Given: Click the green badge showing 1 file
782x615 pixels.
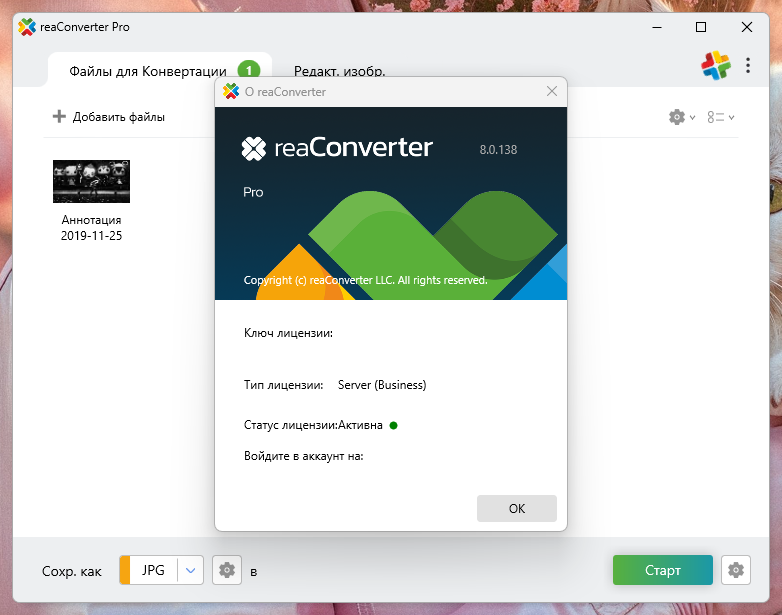Looking at the screenshot, I should [x=248, y=70].
